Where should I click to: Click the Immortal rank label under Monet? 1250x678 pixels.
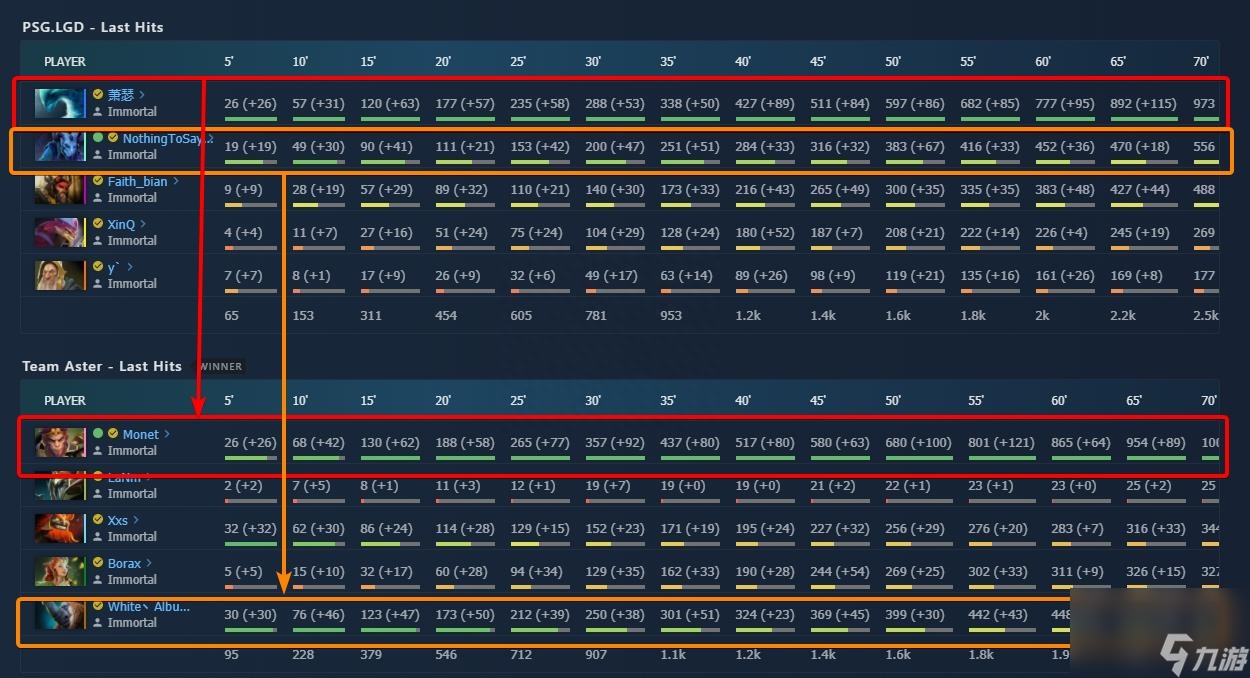click(x=132, y=451)
